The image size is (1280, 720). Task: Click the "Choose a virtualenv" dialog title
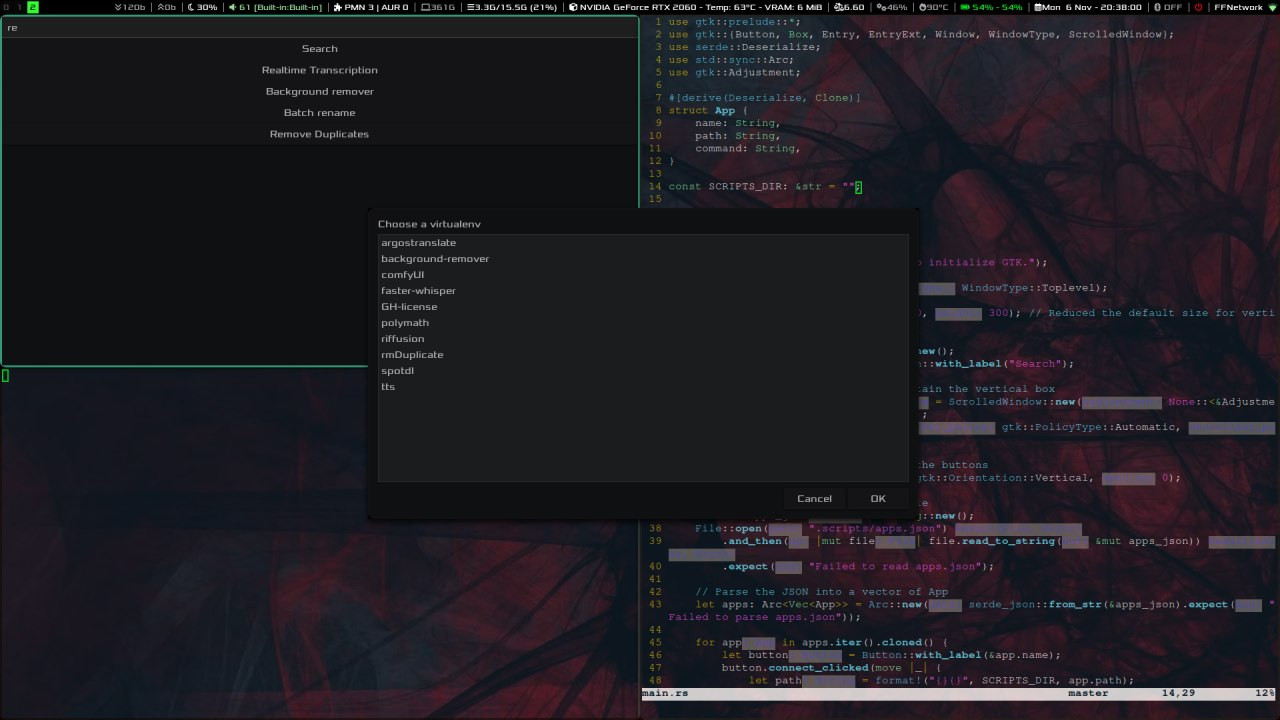[x=429, y=224]
